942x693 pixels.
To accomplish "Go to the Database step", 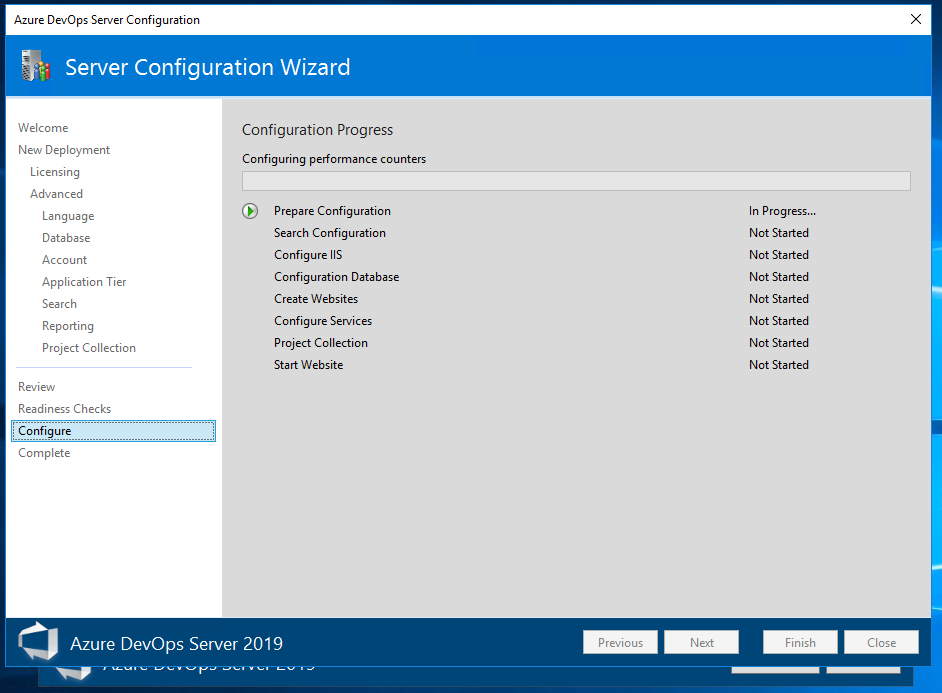I will (66, 238).
